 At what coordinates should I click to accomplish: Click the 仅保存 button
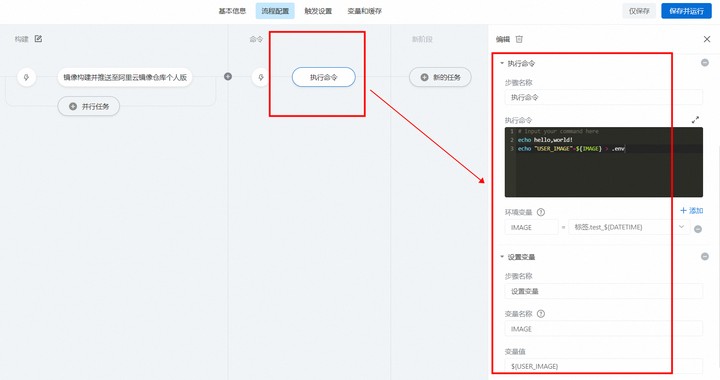(639, 11)
